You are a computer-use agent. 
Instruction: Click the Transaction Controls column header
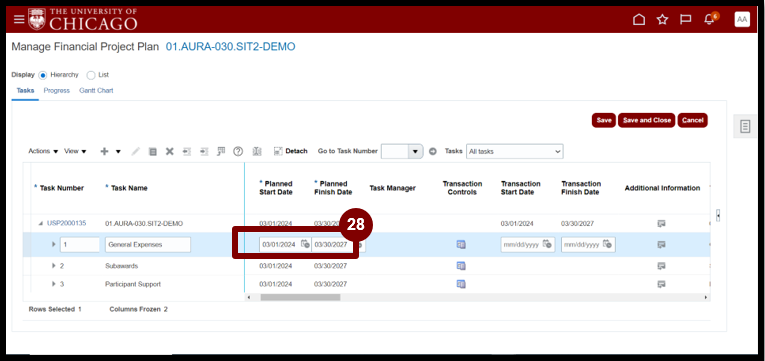462,188
